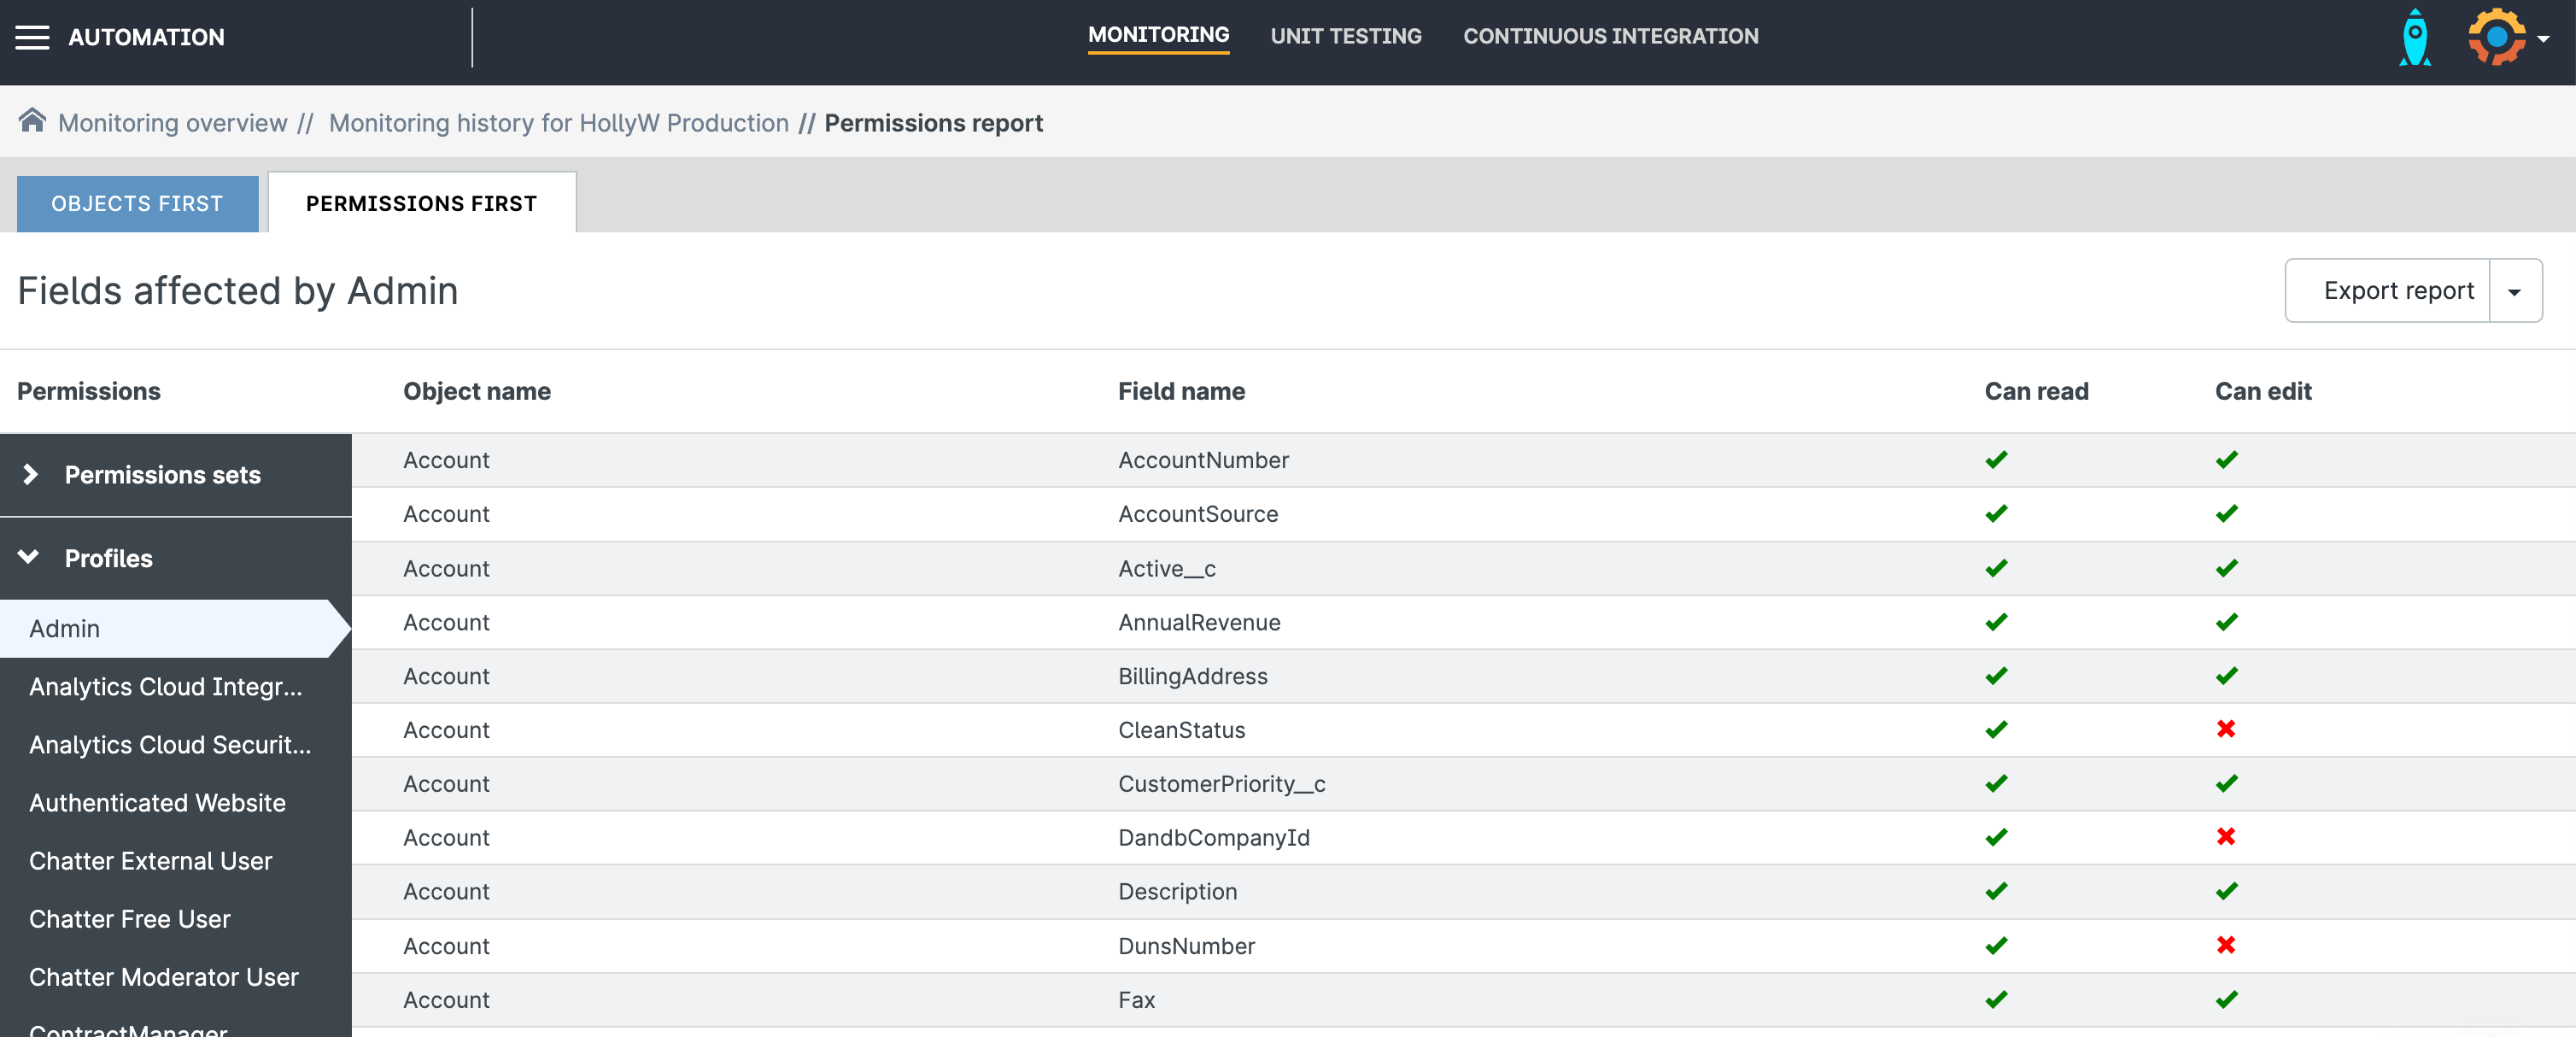
Task: Click the red cross for DunsNumber edit
Action: tap(2225, 945)
